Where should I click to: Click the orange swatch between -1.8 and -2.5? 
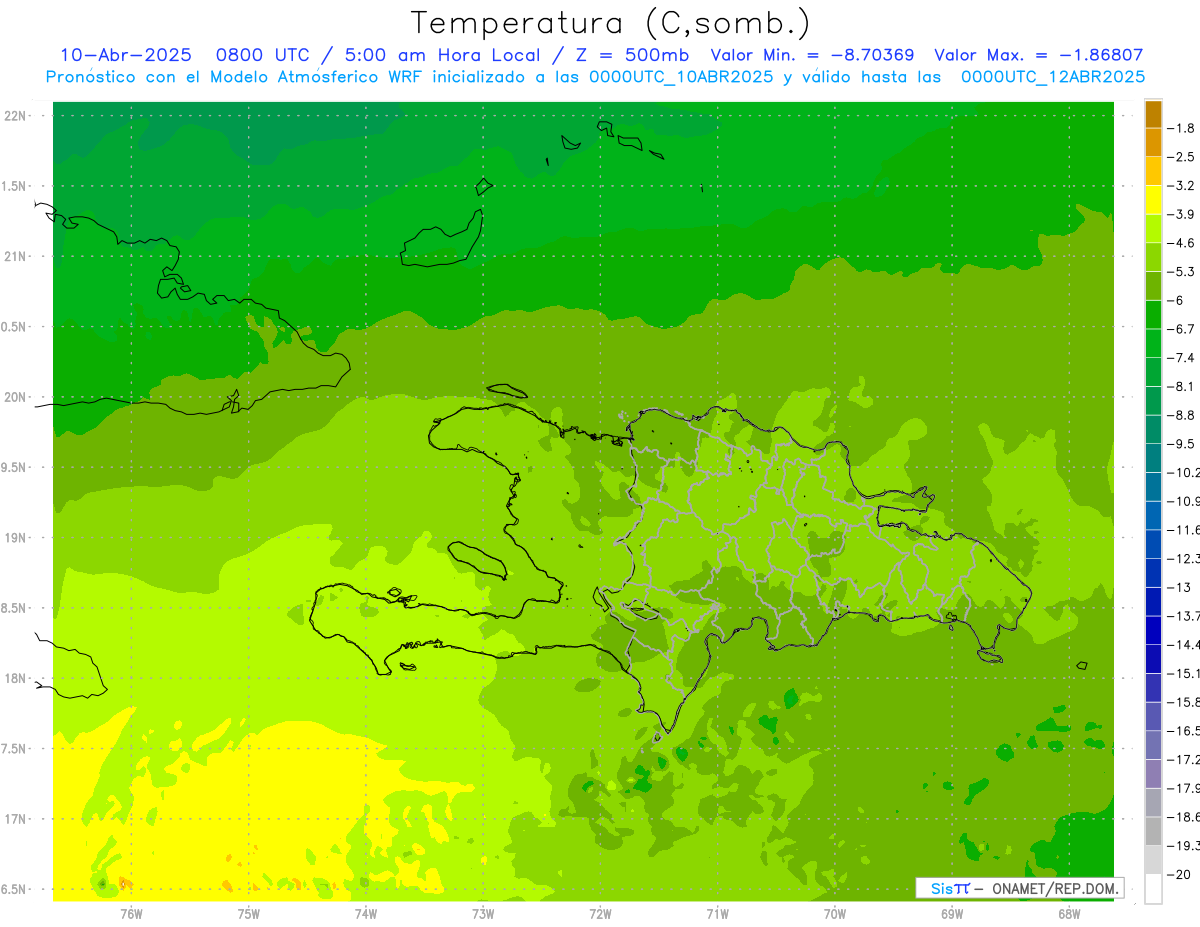click(x=1153, y=143)
